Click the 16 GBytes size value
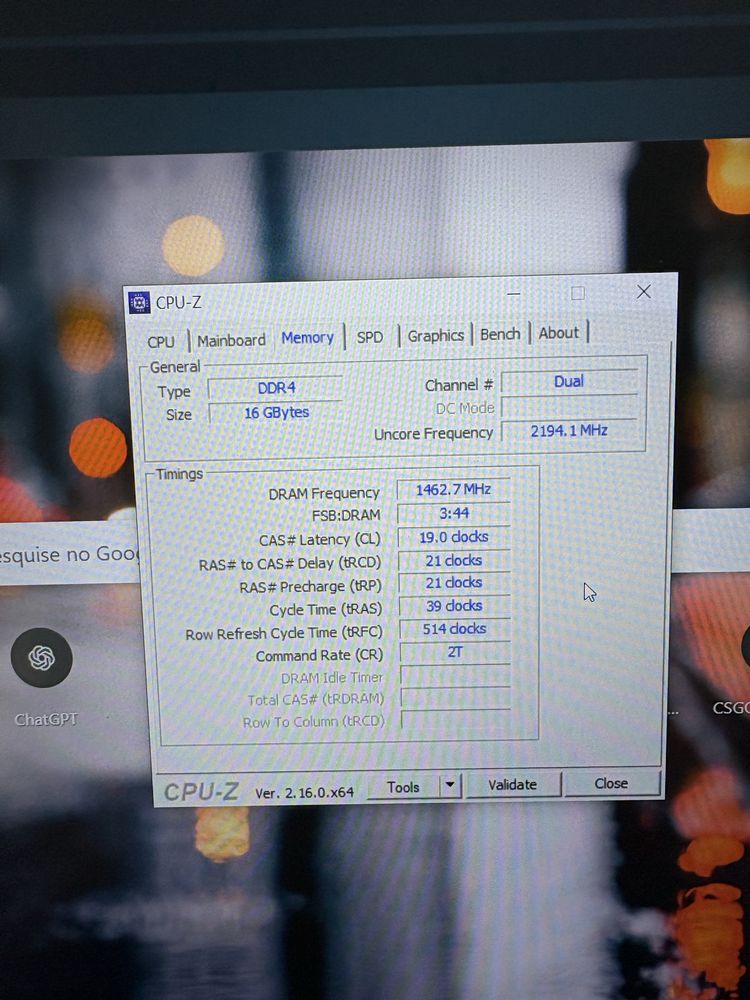 276,413
